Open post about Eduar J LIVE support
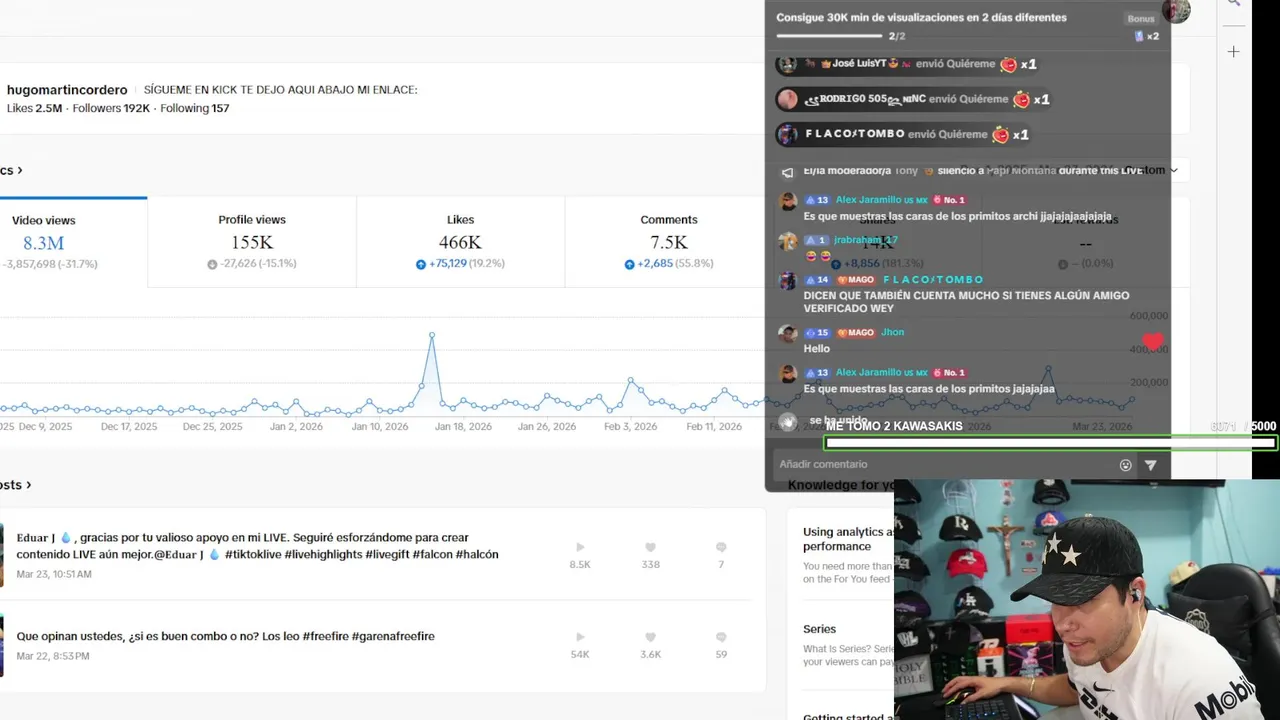Image resolution: width=1280 pixels, height=720 pixels. (258, 546)
